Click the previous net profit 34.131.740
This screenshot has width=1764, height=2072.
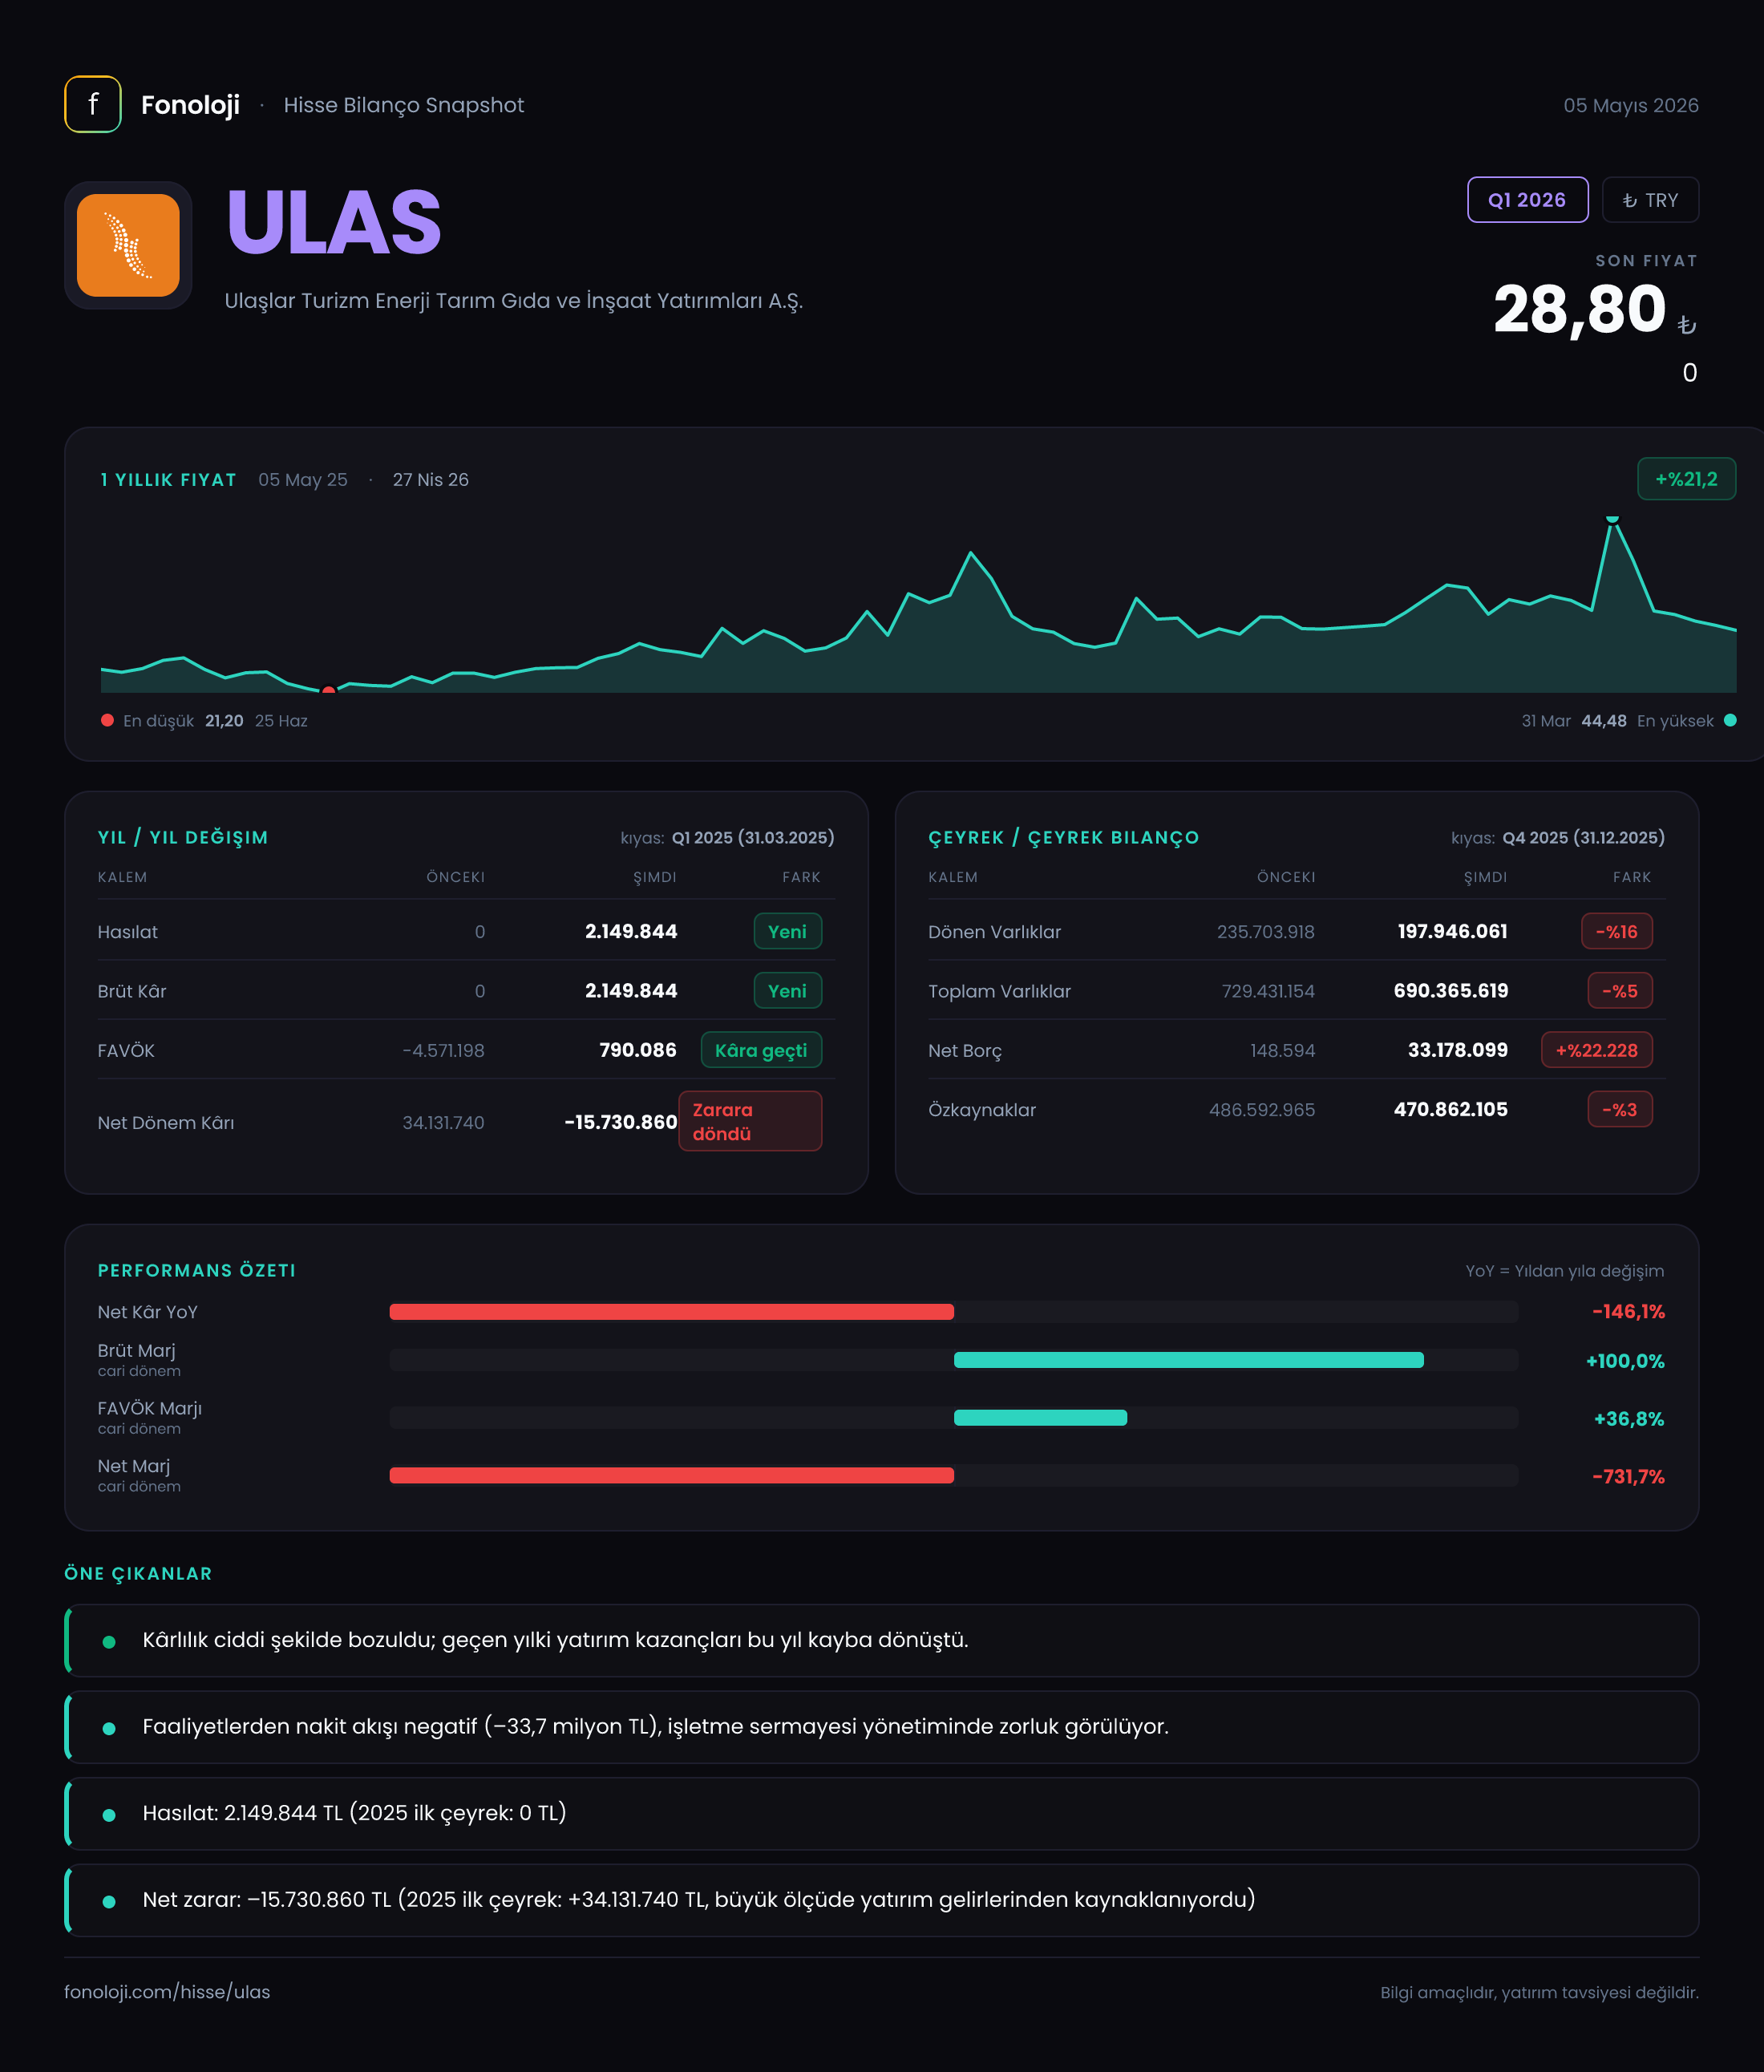click(443, 1122)
